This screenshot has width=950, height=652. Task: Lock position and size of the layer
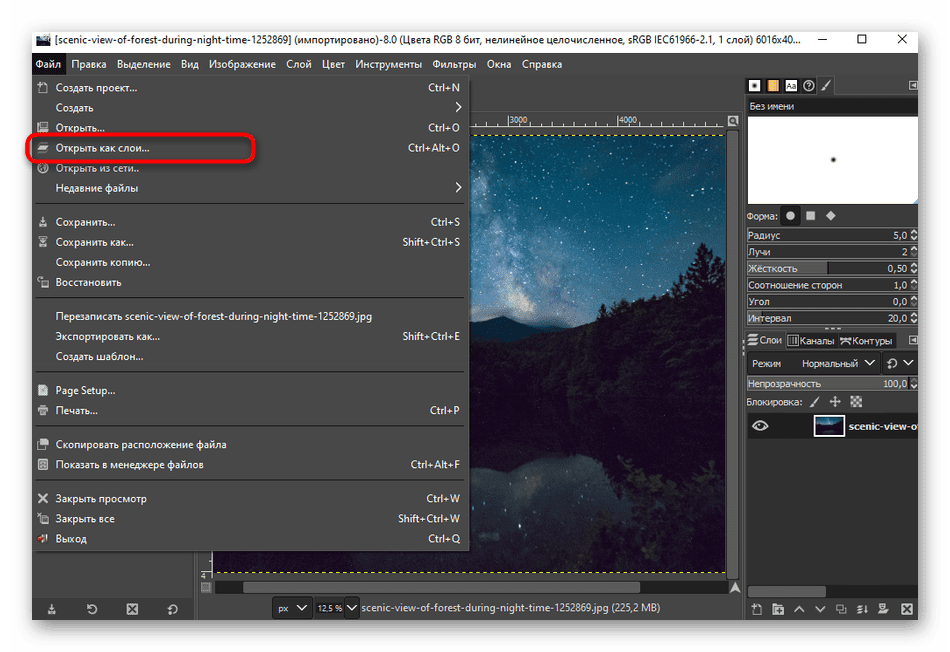pos(835,402)
